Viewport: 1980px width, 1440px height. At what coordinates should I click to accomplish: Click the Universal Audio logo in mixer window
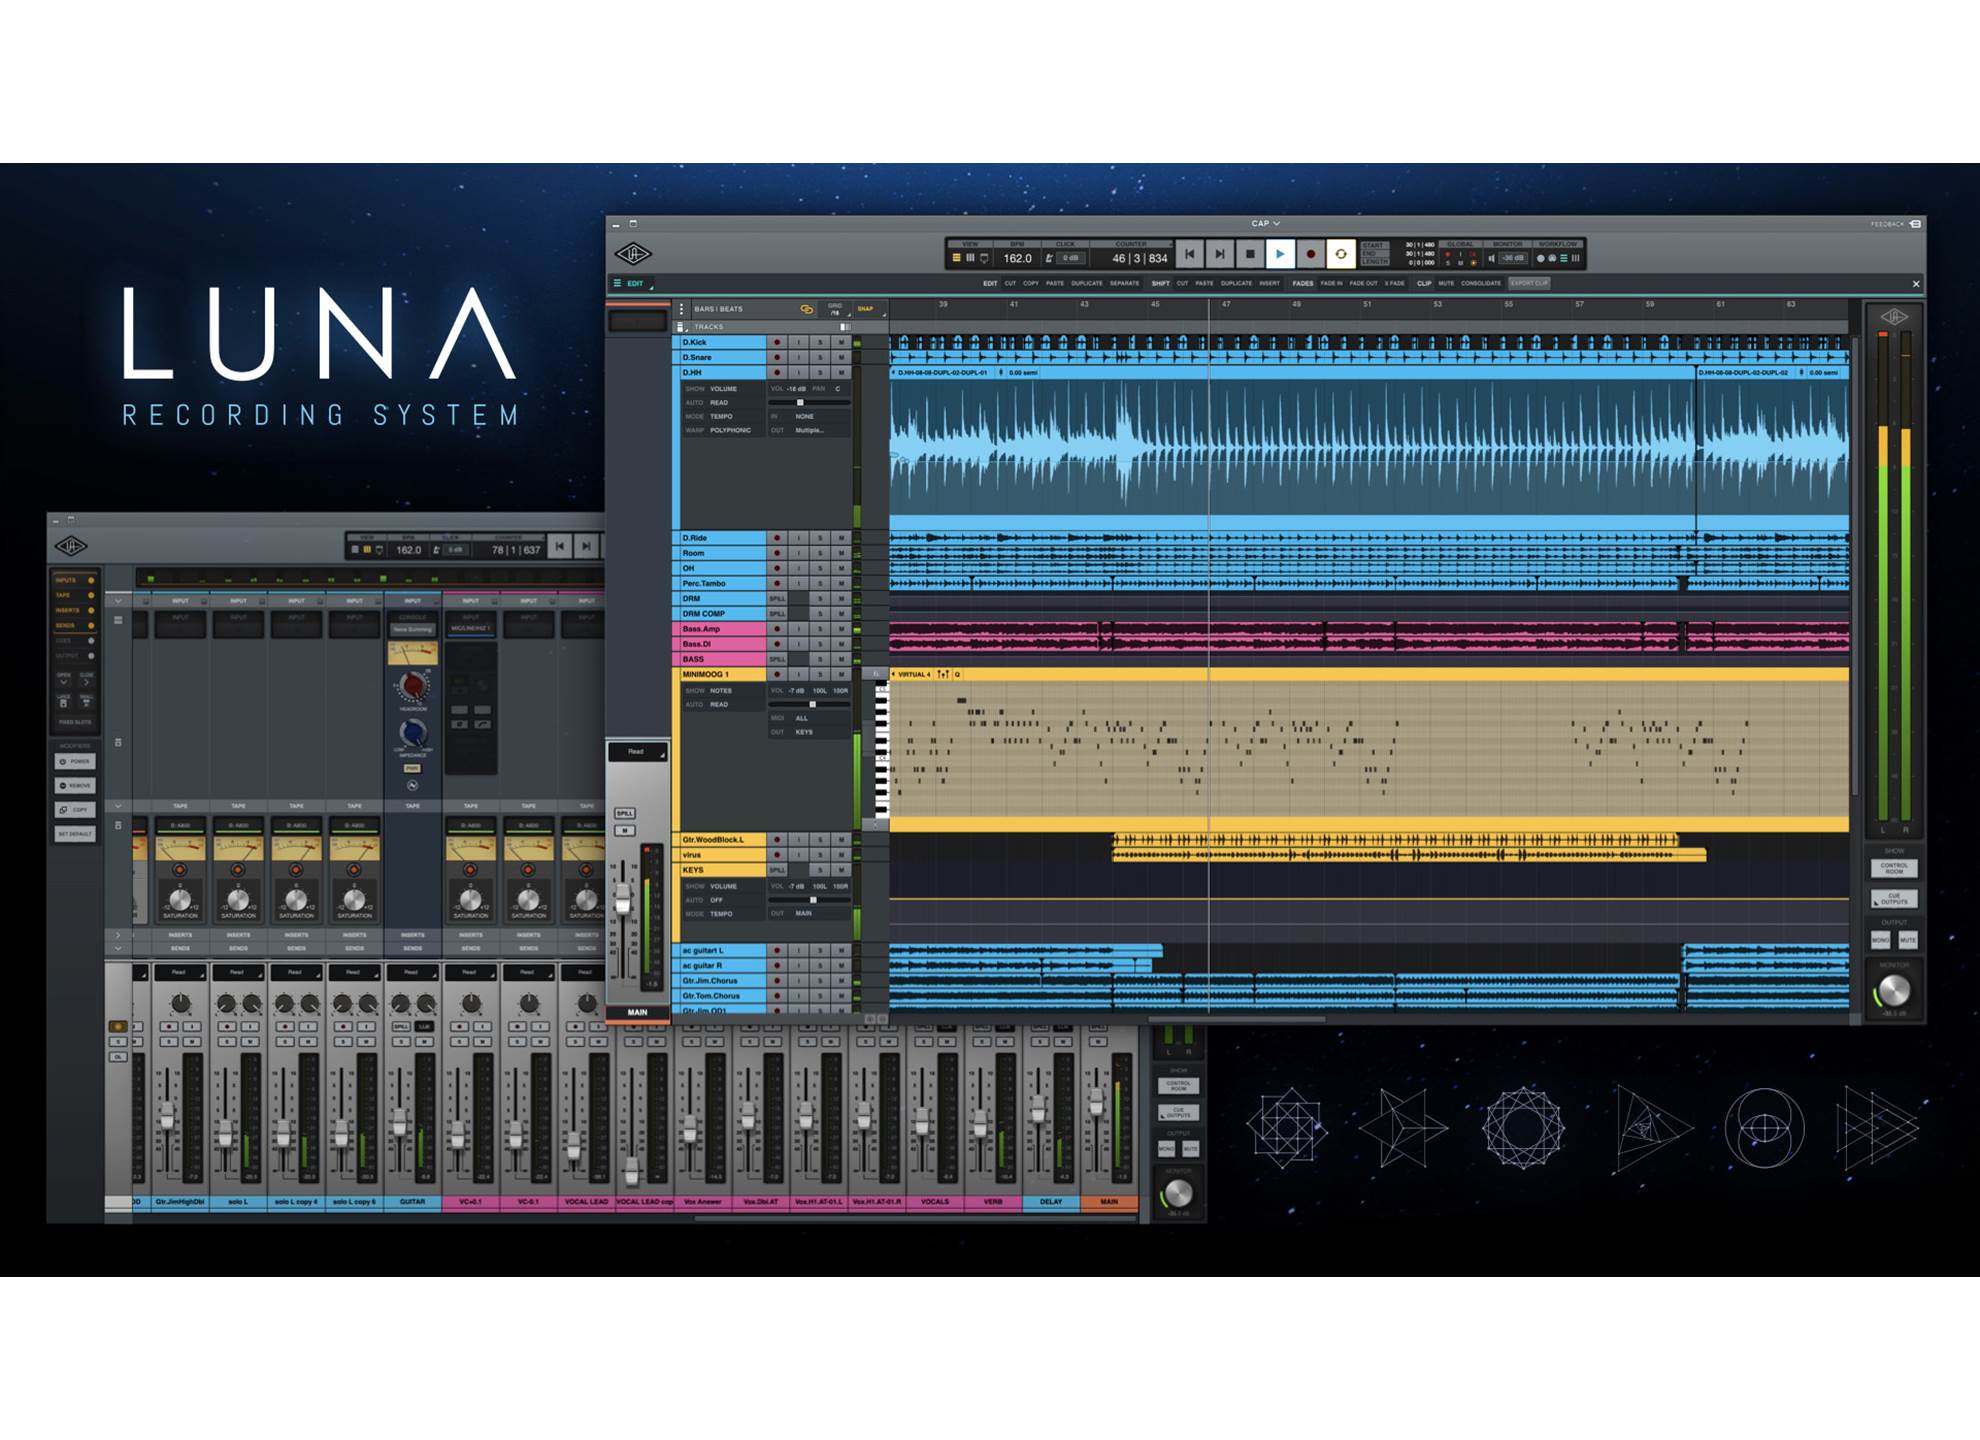[x=70, y=546]
